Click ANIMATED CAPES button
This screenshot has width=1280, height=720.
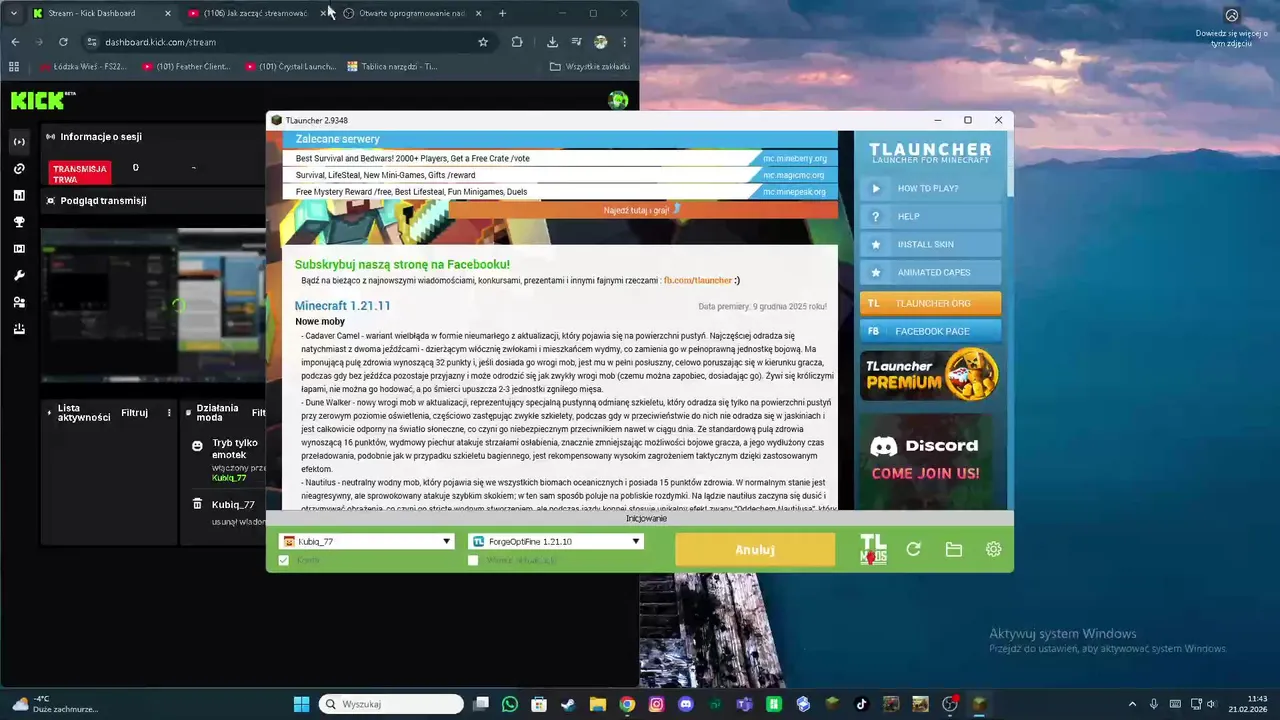tap(930, 272)
